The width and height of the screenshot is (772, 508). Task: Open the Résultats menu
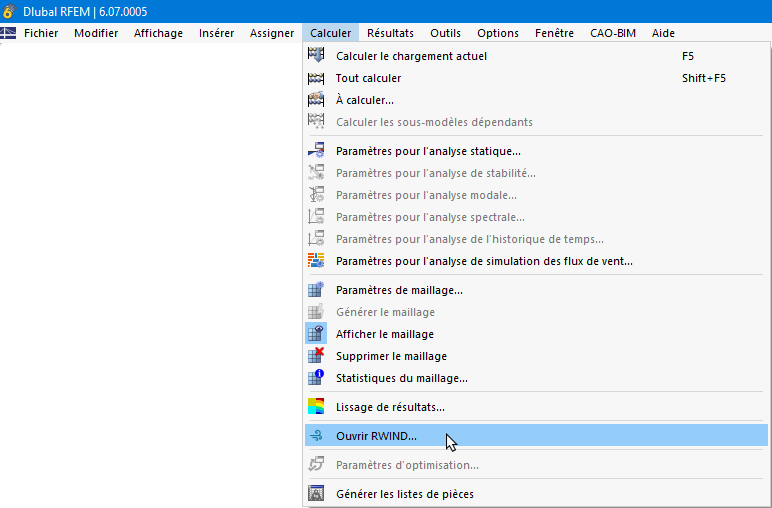pos(390,33)
